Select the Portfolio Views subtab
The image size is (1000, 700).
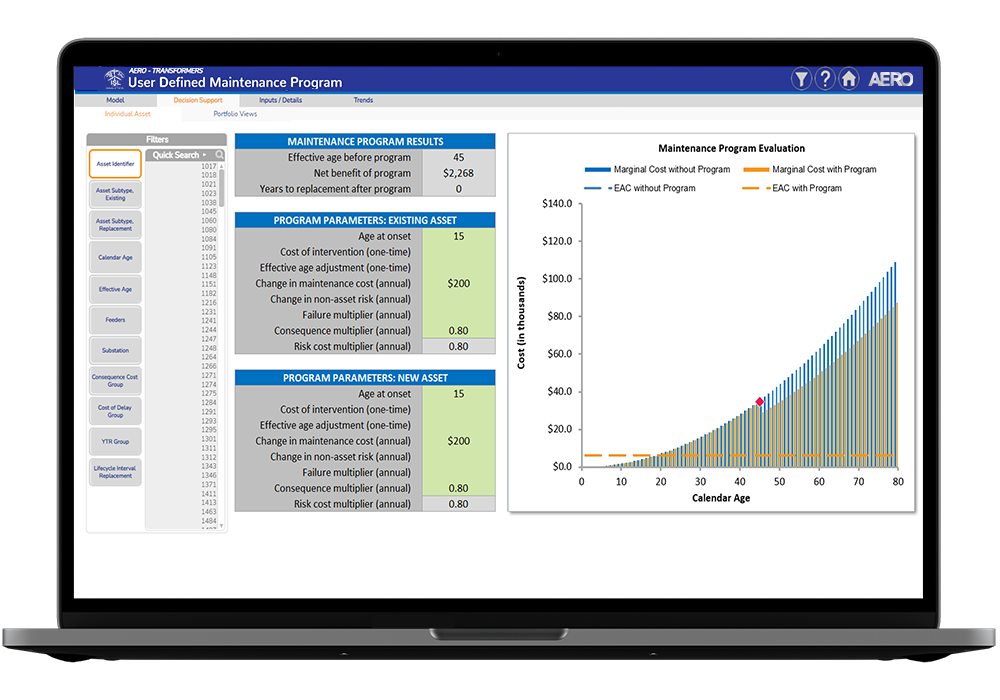[x=235, y=114]
